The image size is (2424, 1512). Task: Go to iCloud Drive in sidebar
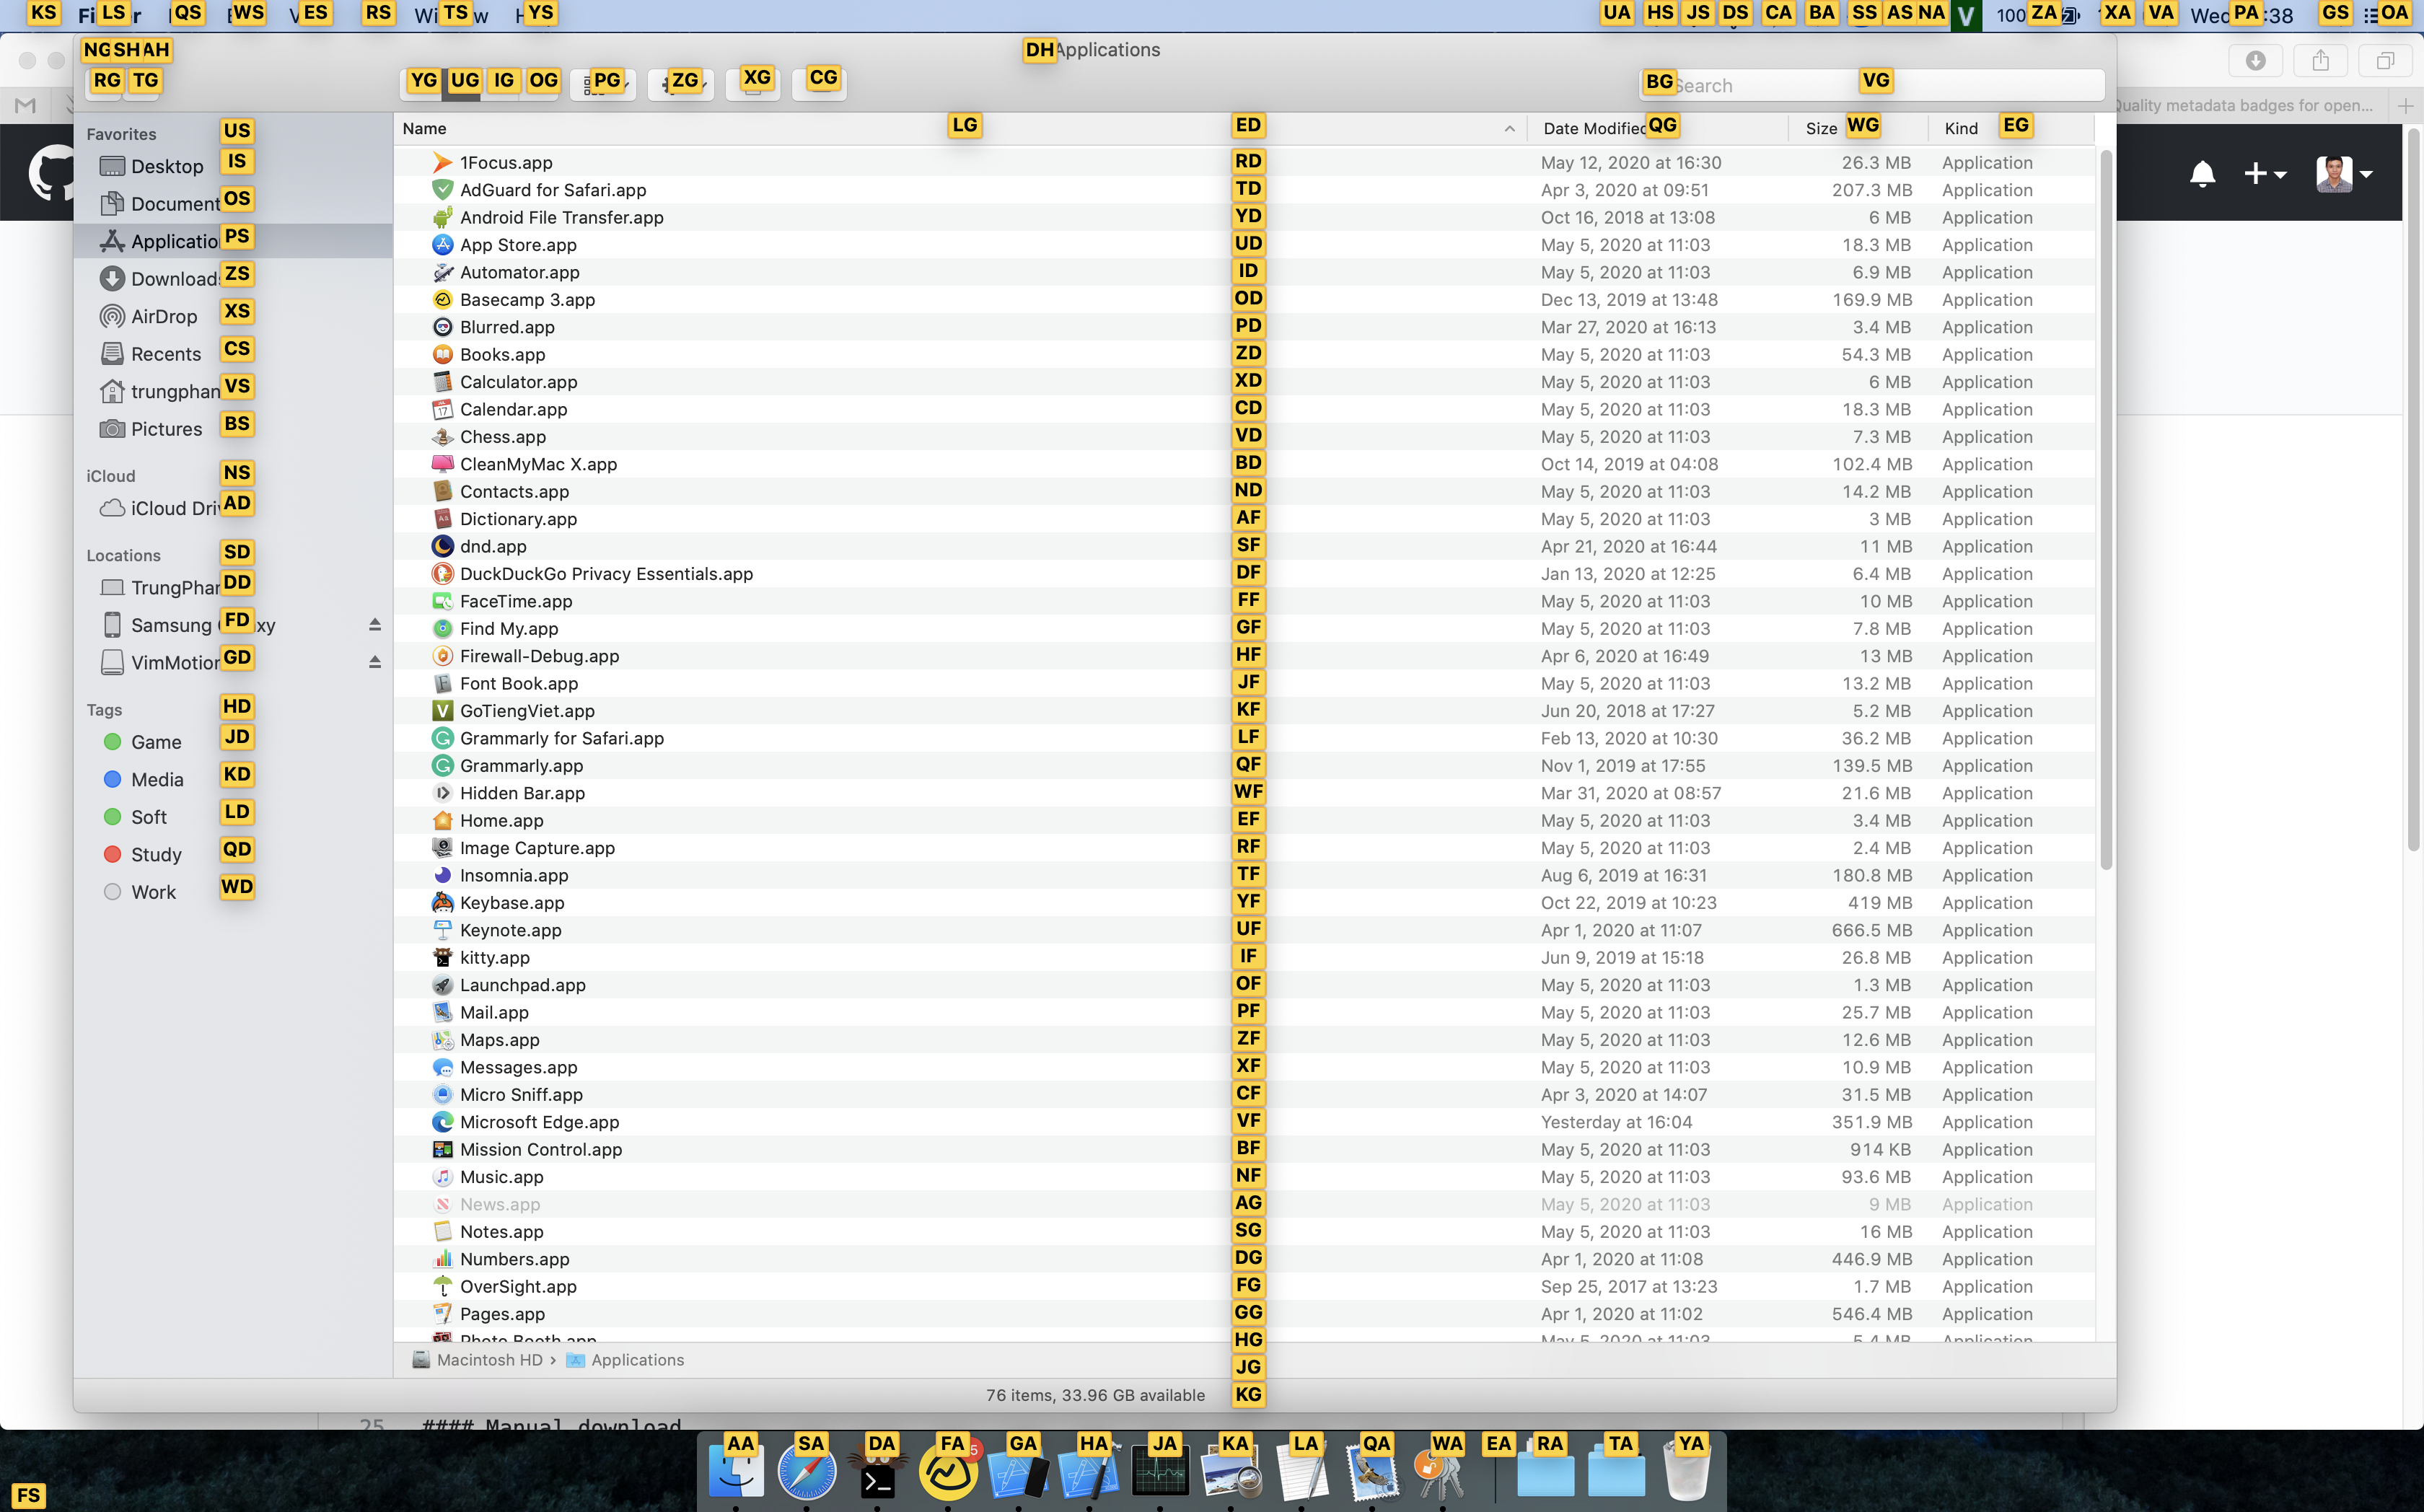click(170, 509)
